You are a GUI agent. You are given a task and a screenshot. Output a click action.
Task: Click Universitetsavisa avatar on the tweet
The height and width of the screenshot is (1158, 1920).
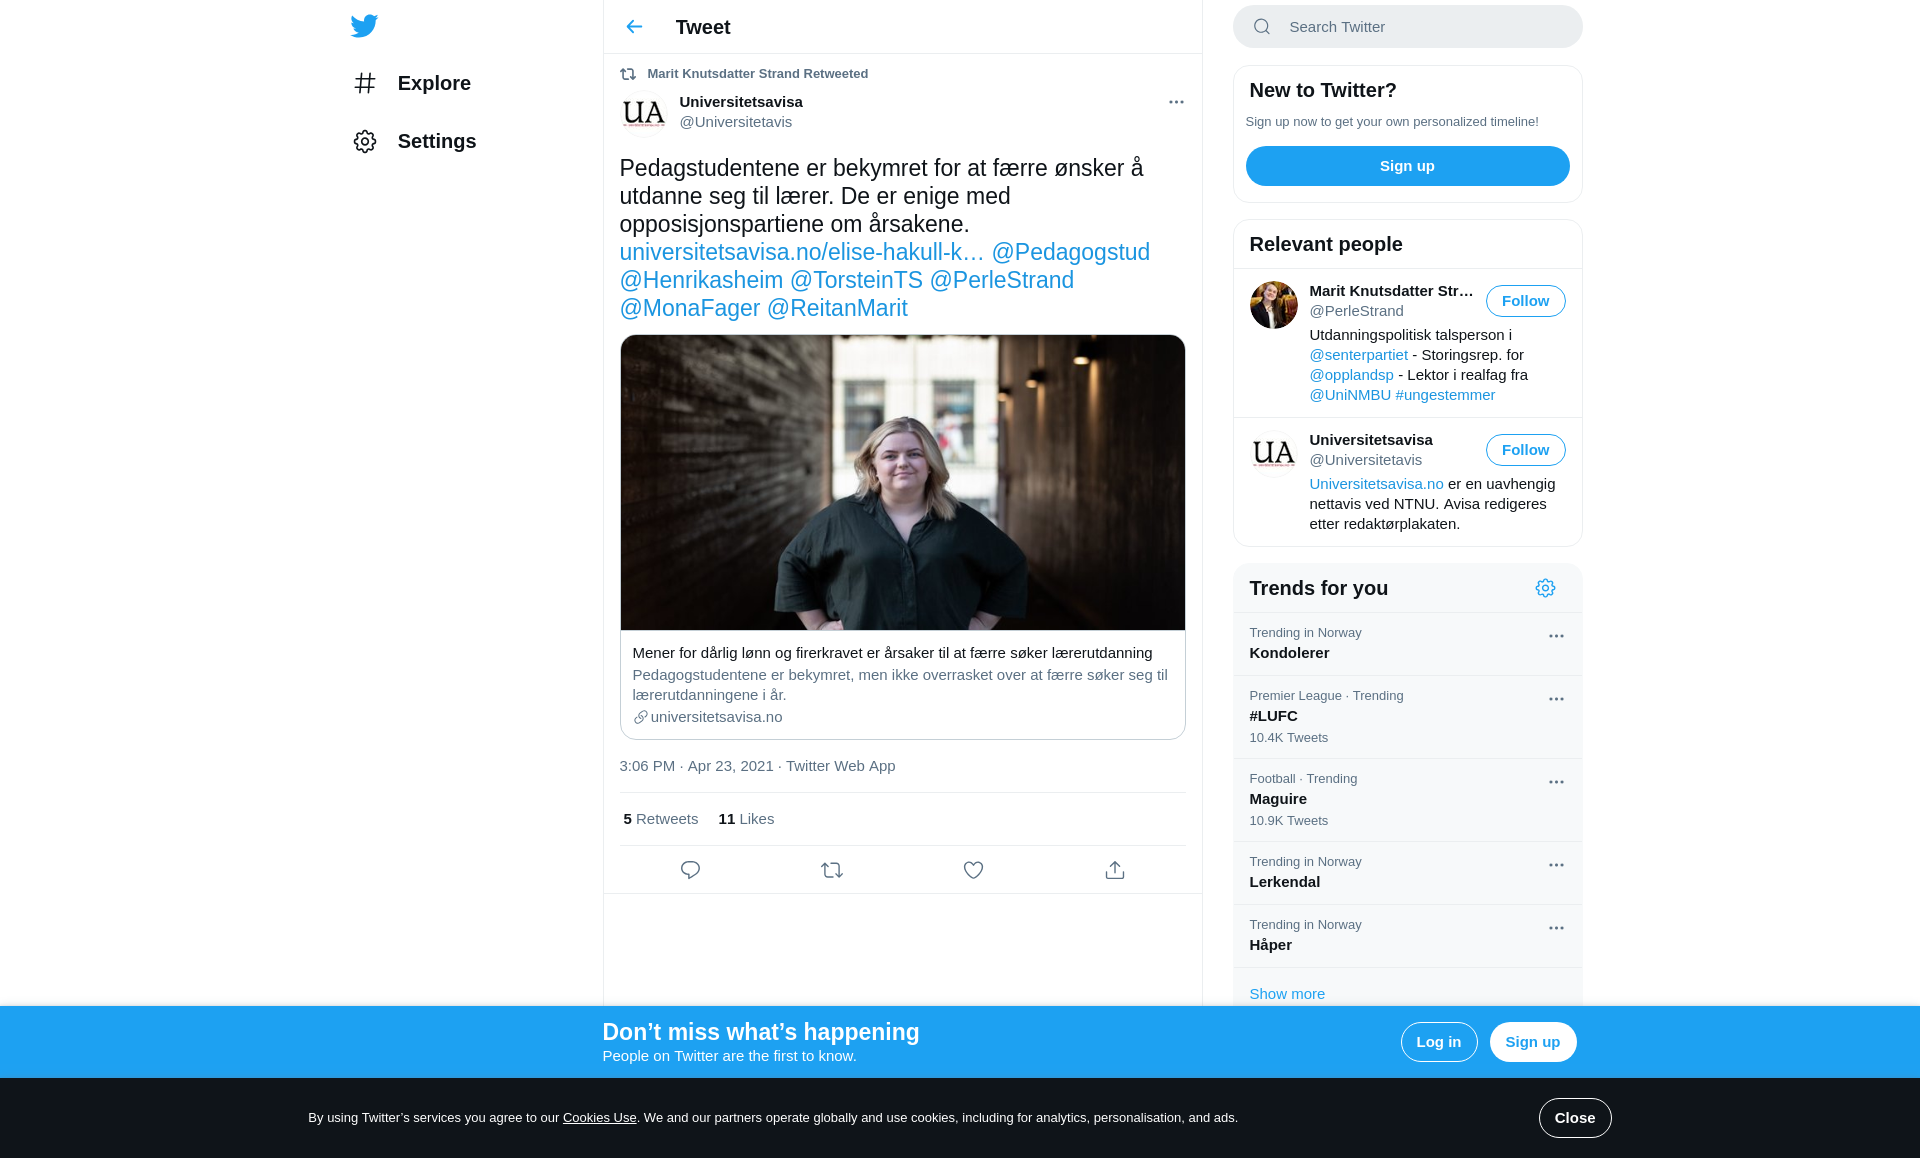coord(644,113)
